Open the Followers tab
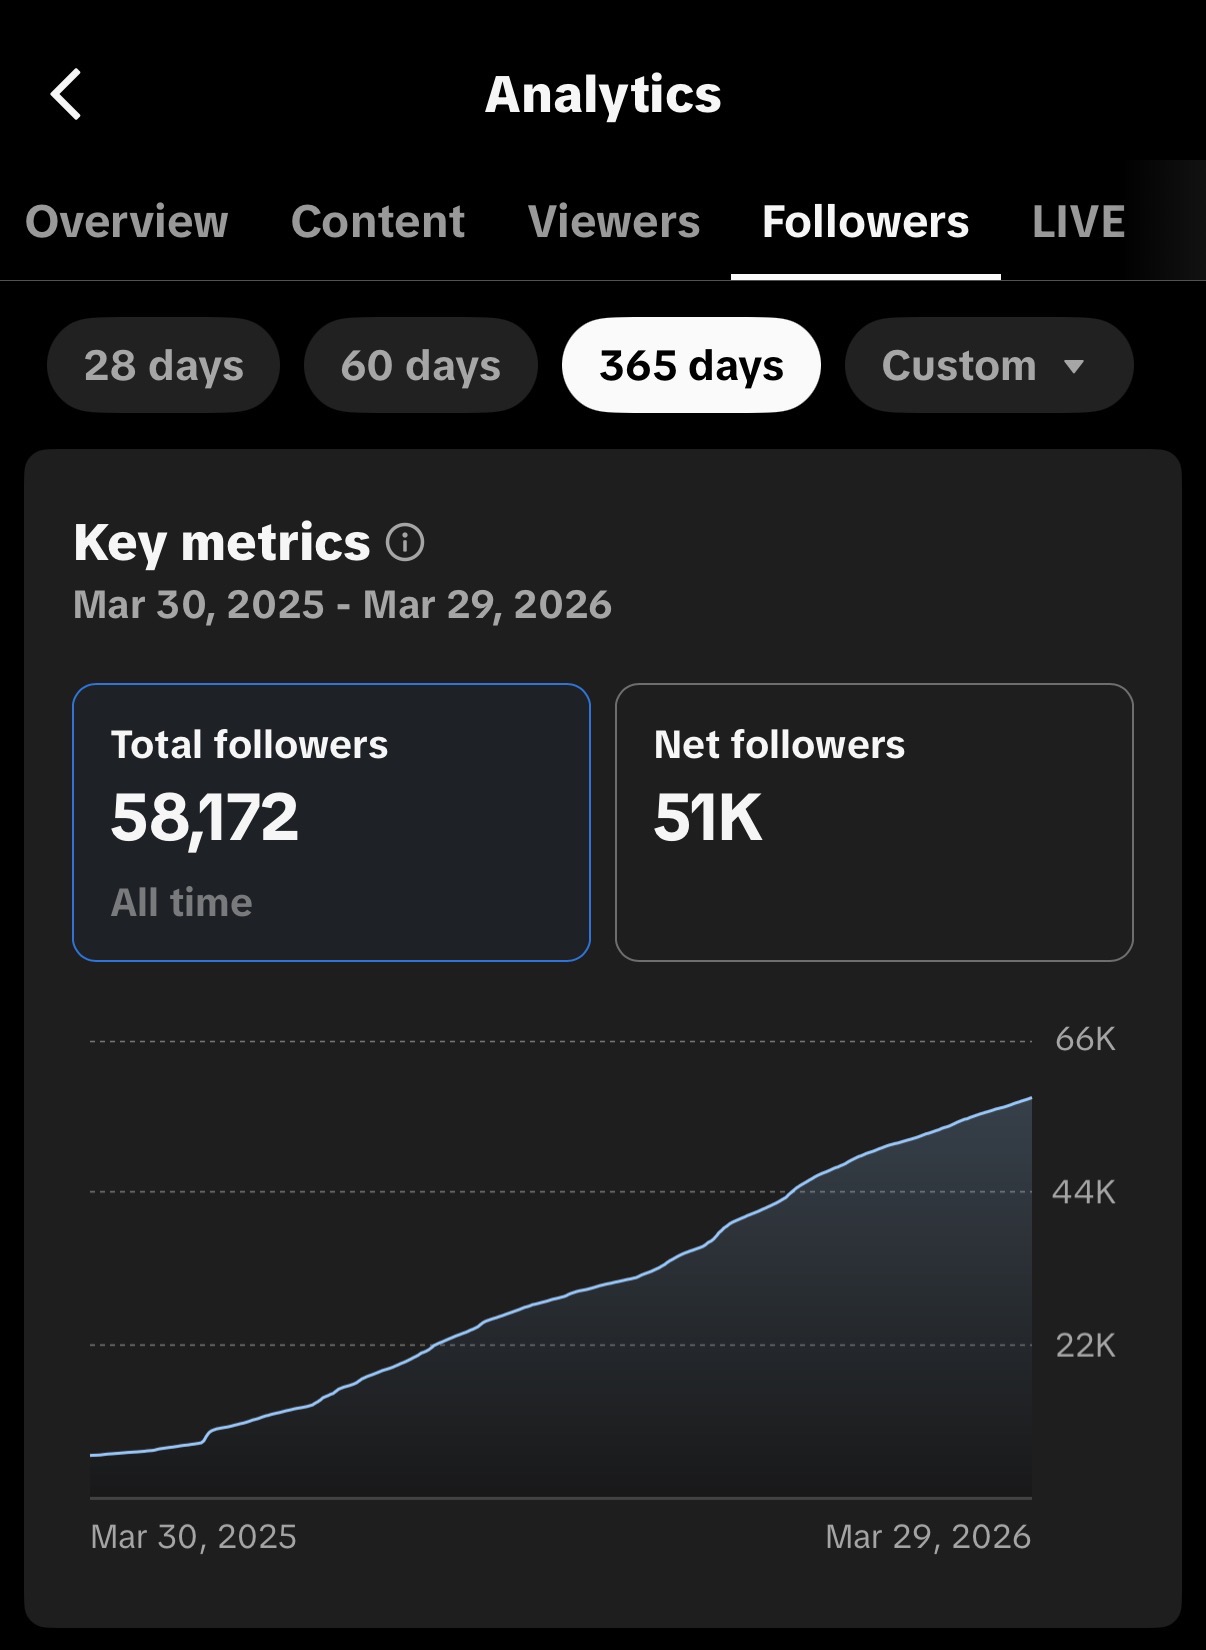The height and width of the screenshot is (1650, 1206). pos(865,221)
